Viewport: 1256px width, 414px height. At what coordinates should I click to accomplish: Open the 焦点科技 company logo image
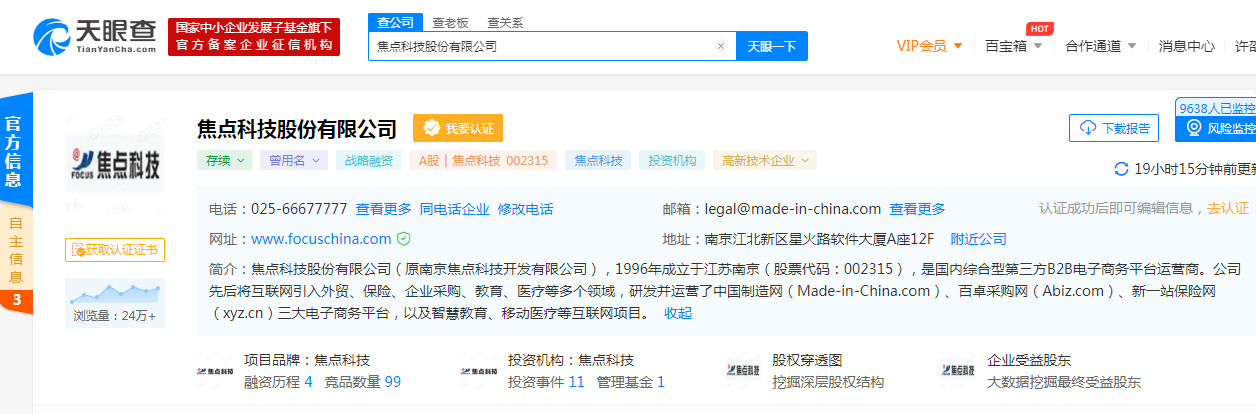[x=115, y=164]
